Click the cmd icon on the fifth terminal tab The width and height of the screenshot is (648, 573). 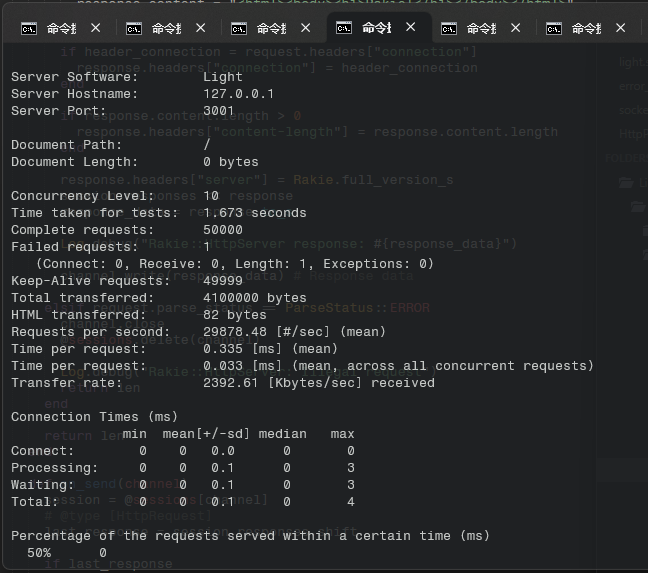(x=449, y=29)
